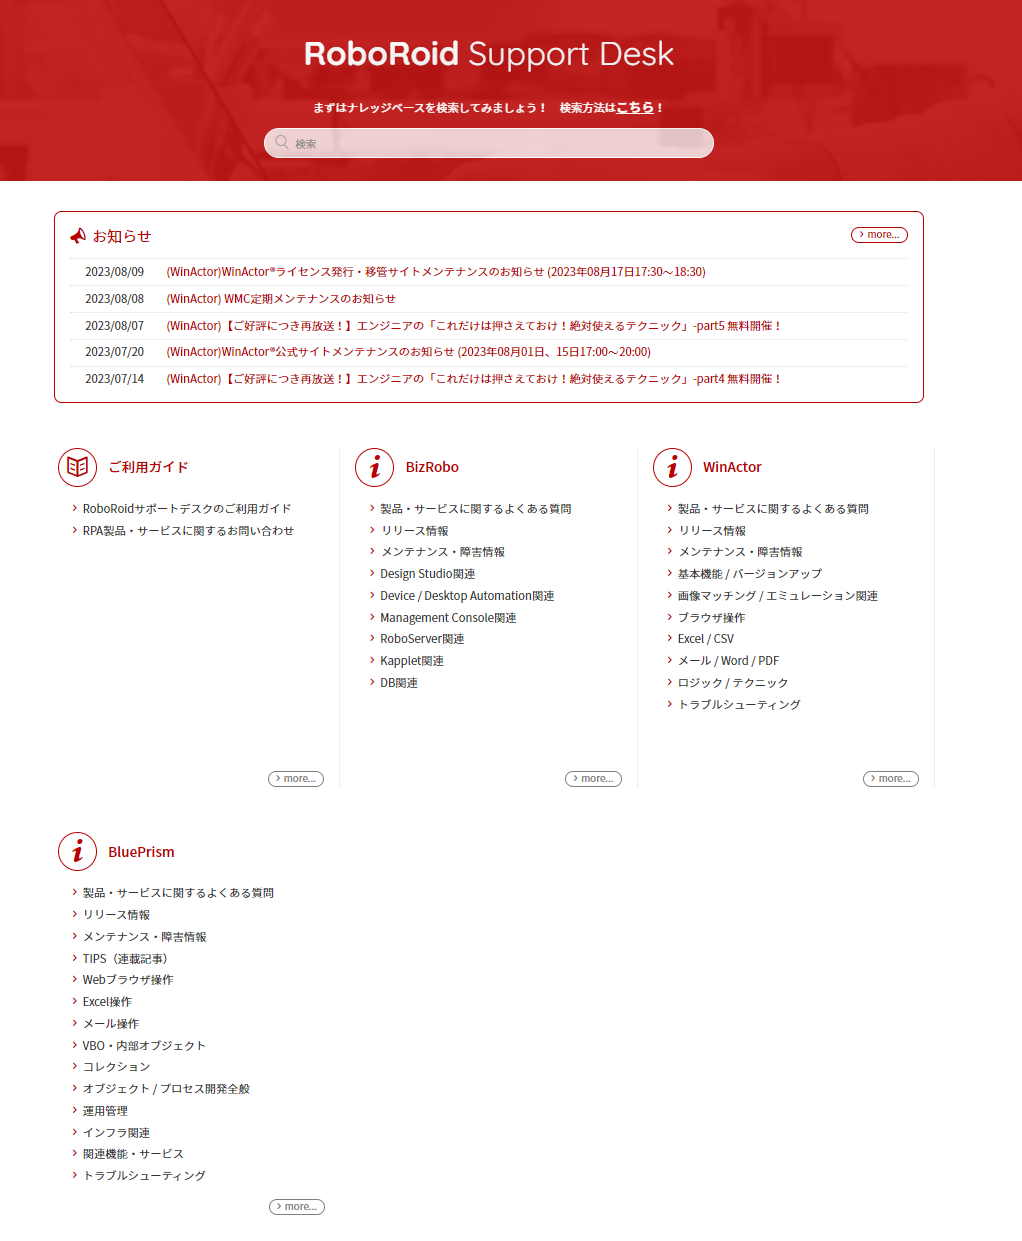Viewport: 1022px width, 1241px height.
Task: Open RPA製品・サービスに関するお問い合わせ
Action: coord(188,531)
